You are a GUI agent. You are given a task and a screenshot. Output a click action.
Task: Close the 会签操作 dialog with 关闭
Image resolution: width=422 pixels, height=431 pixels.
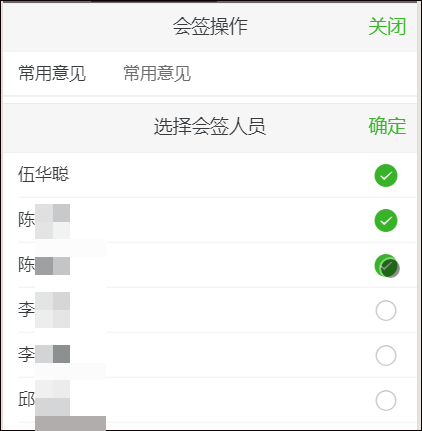(x=387, y=26)
